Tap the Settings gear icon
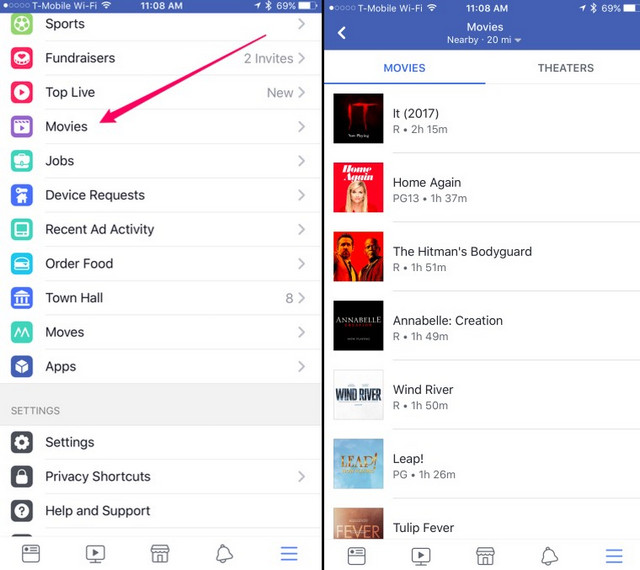Screen dimensions: 640x570 22,442
